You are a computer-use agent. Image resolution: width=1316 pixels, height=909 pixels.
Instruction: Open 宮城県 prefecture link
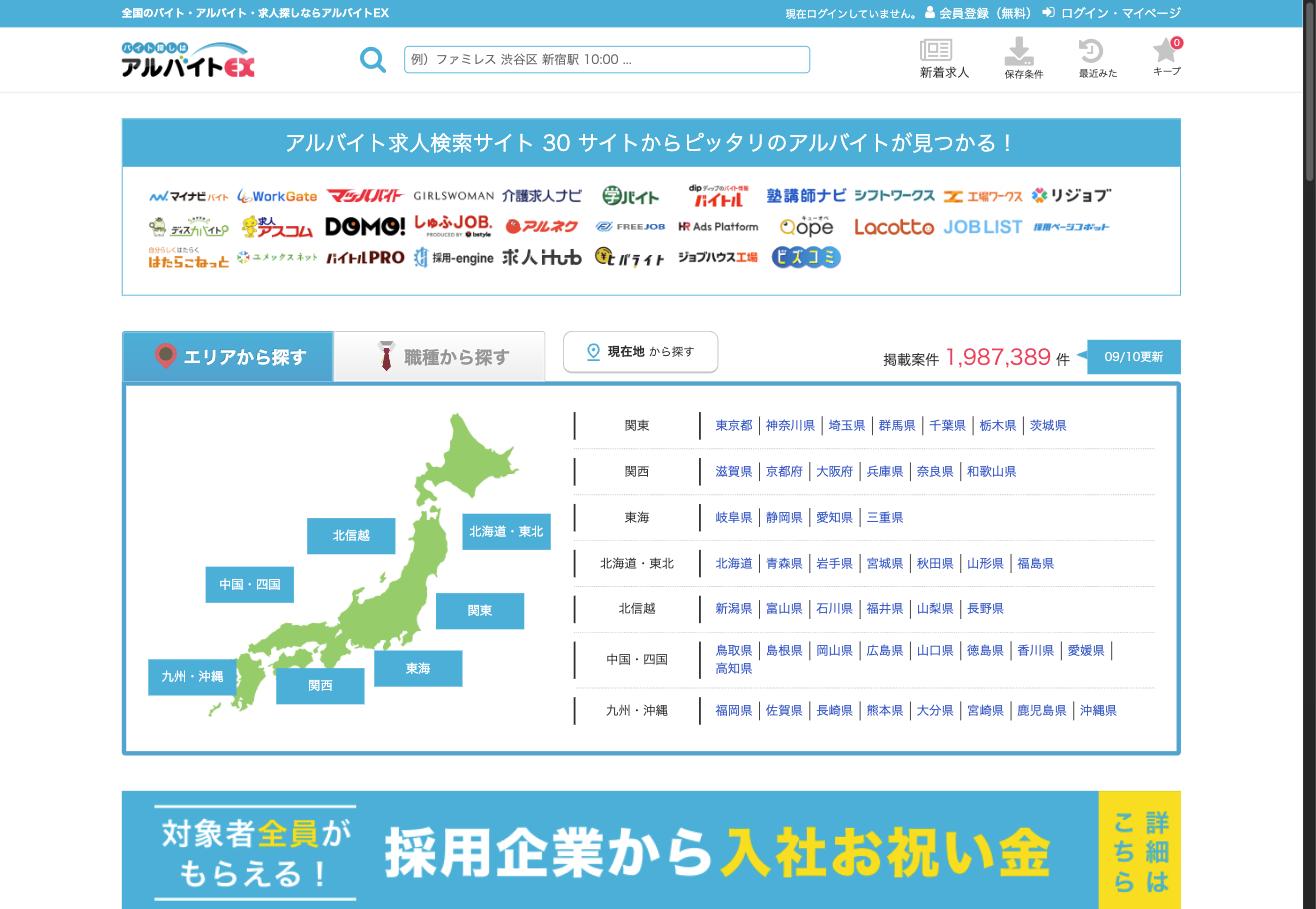(884, 563)
